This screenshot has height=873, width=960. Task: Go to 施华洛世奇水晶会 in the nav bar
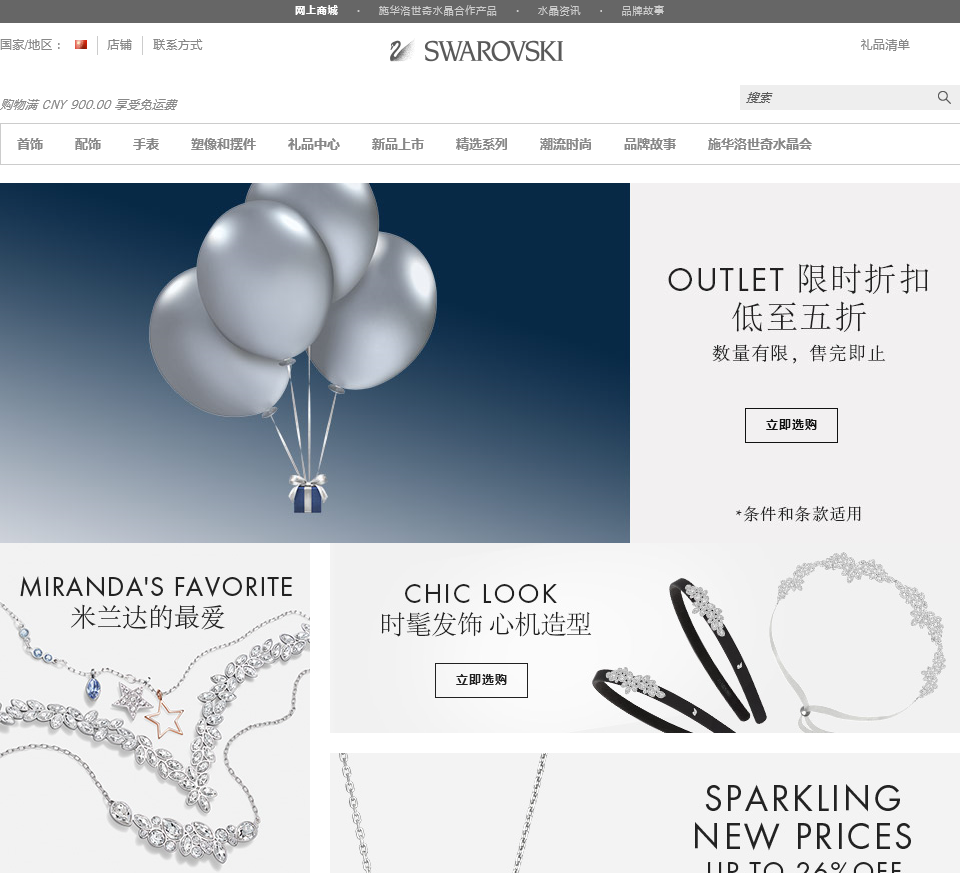tap(759, 144)
